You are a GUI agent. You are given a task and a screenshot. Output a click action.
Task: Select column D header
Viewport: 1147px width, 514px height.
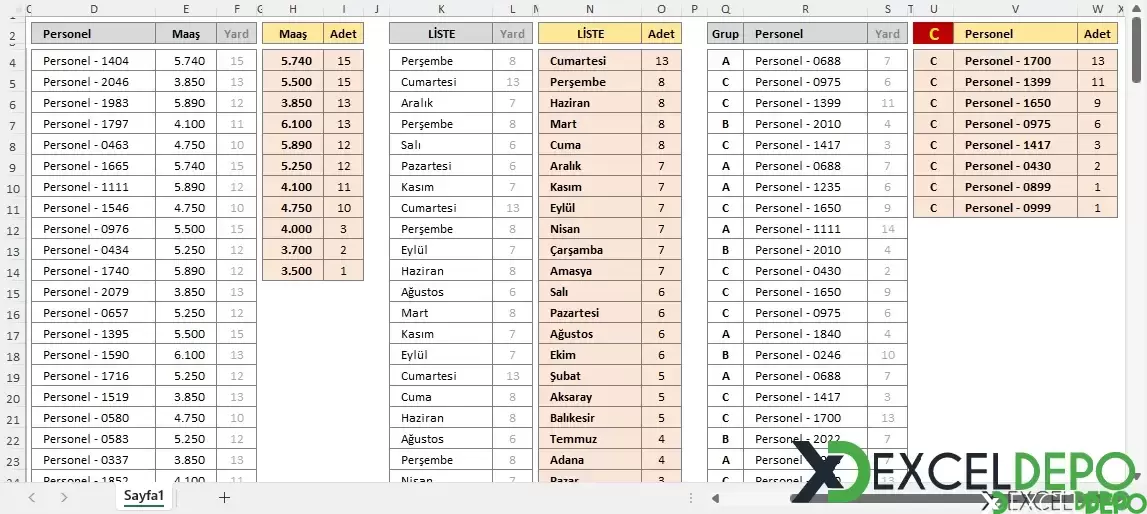[x=94, y=9]
